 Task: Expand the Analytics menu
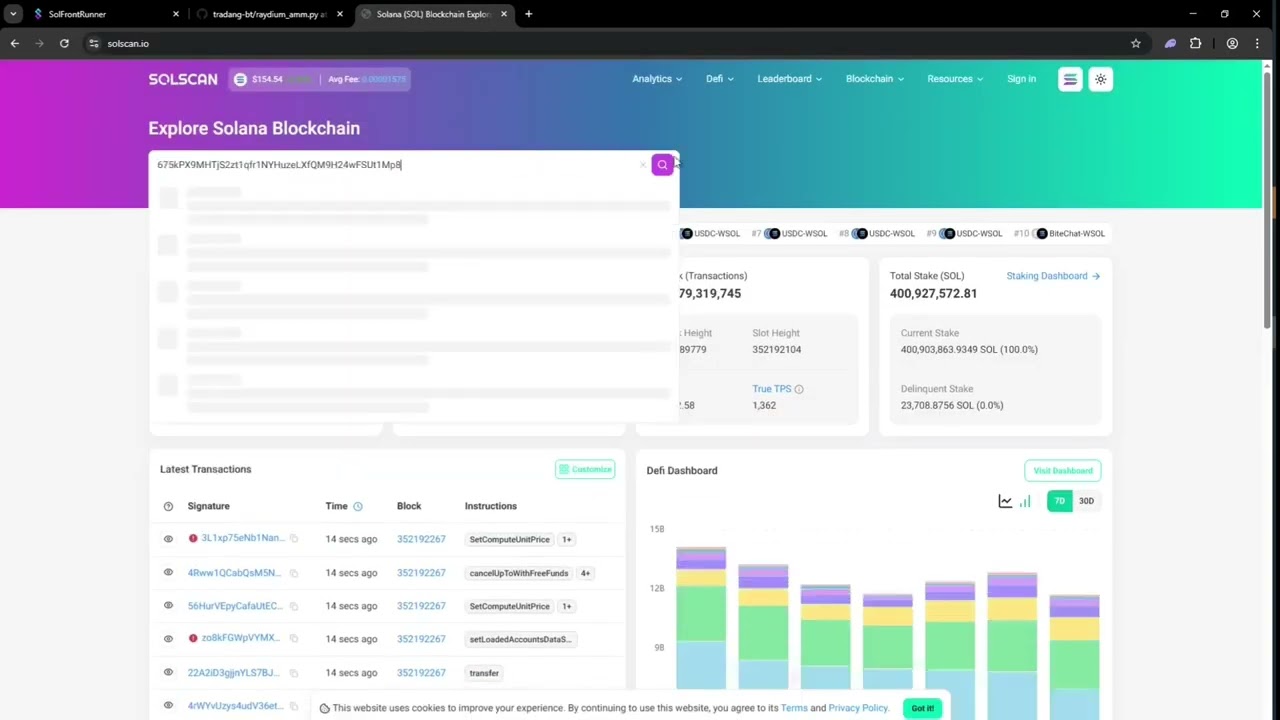(657, 79)
